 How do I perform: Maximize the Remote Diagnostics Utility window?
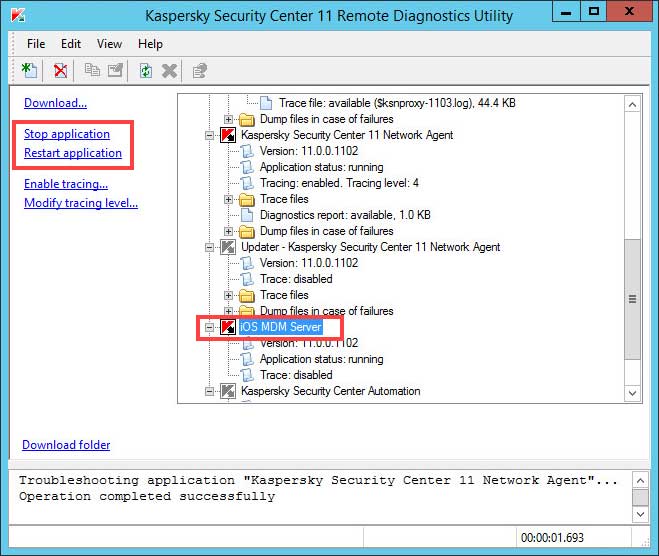[x=593, y=12]
